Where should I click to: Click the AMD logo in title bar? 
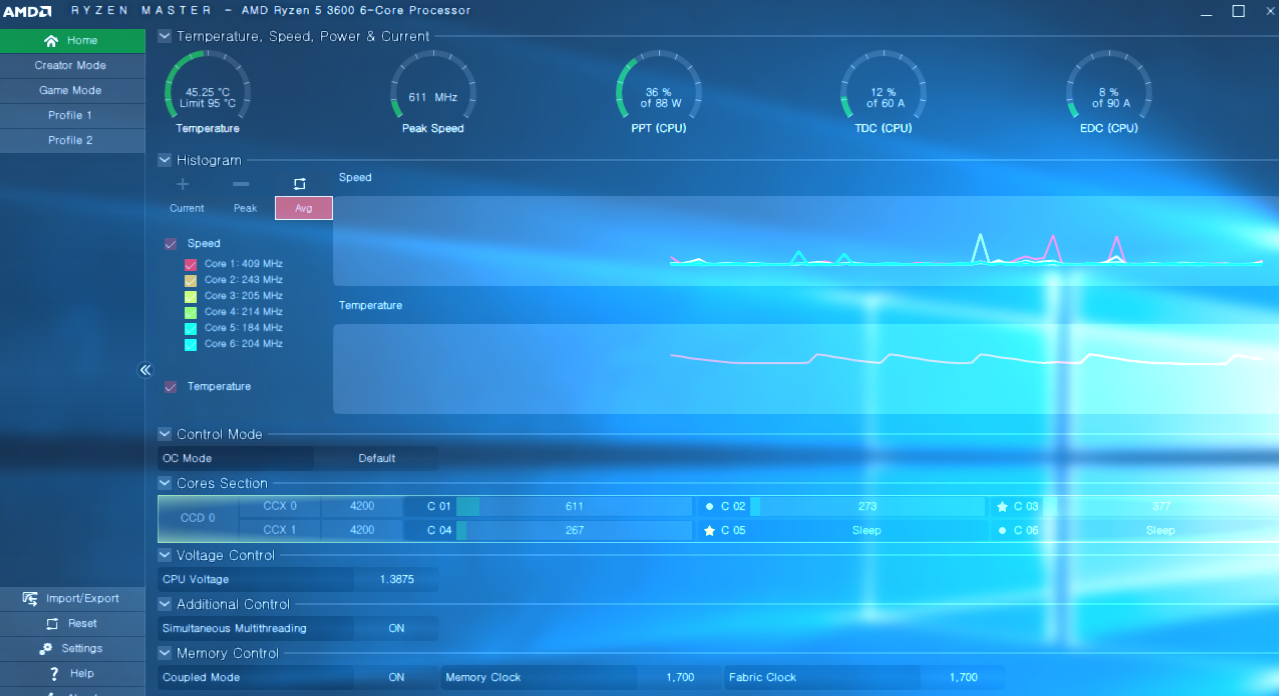[x=26, y=11]
